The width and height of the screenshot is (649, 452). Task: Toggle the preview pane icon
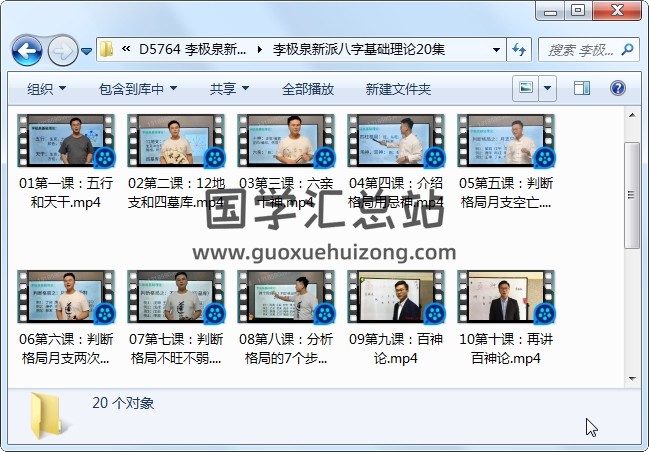582,89
